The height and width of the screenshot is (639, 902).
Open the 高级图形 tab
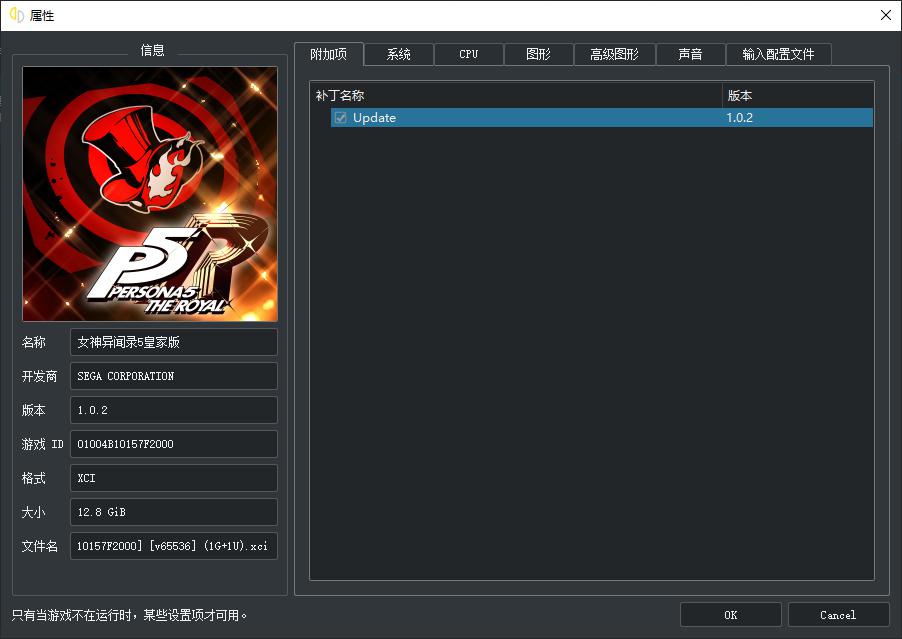click(x=614, y=54)
